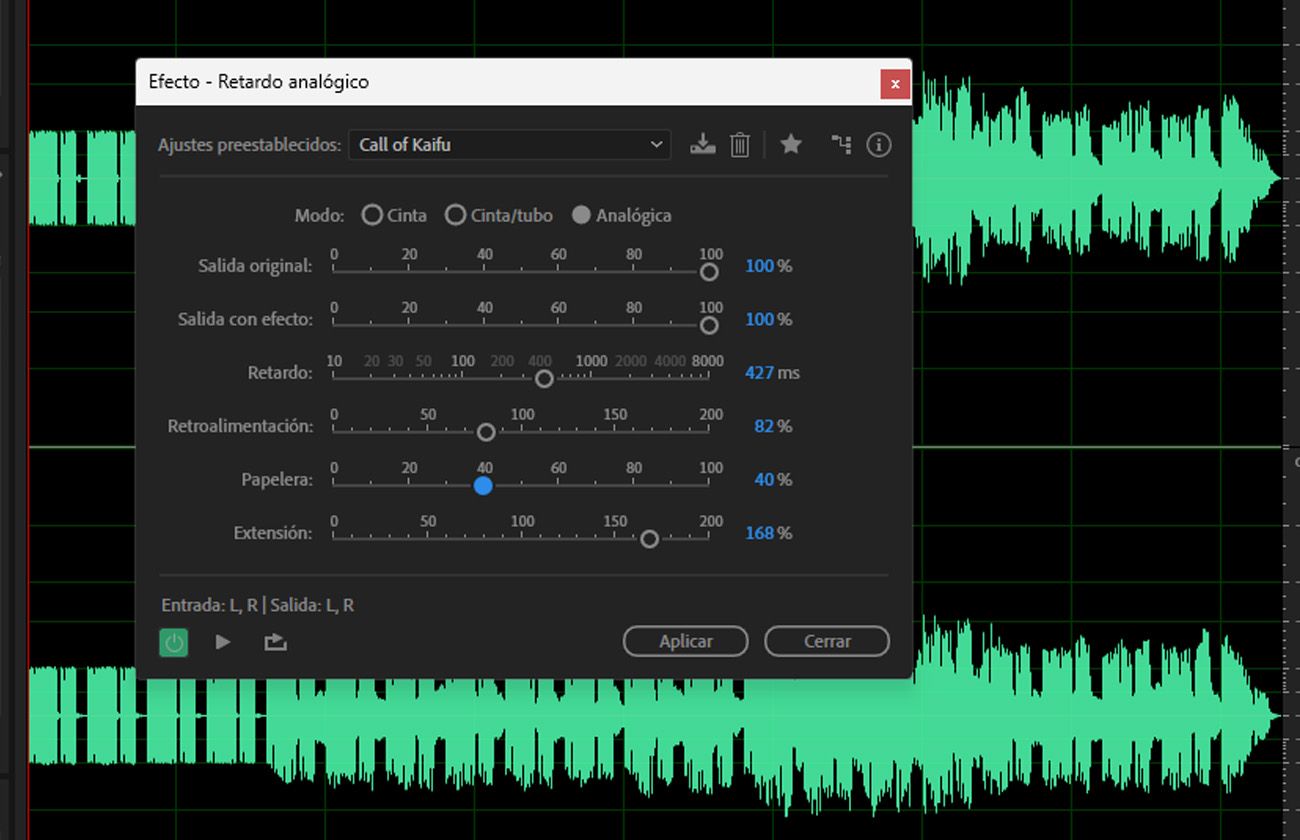This screenshot has width=1300, height=840.
Task: Click the Aplicar button
Action: [686, 641]
